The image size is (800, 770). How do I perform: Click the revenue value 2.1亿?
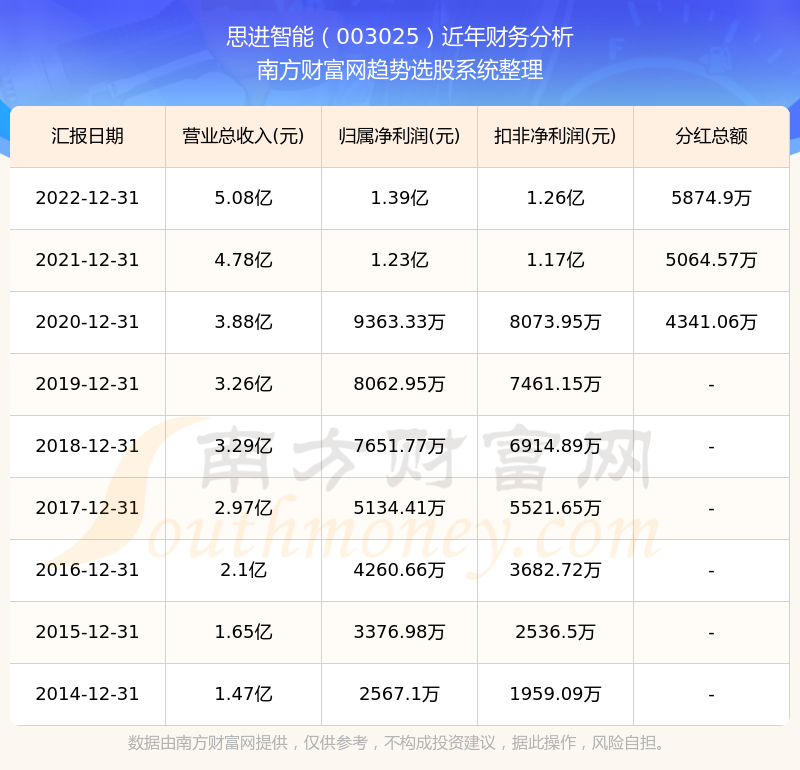click(243, 570)
